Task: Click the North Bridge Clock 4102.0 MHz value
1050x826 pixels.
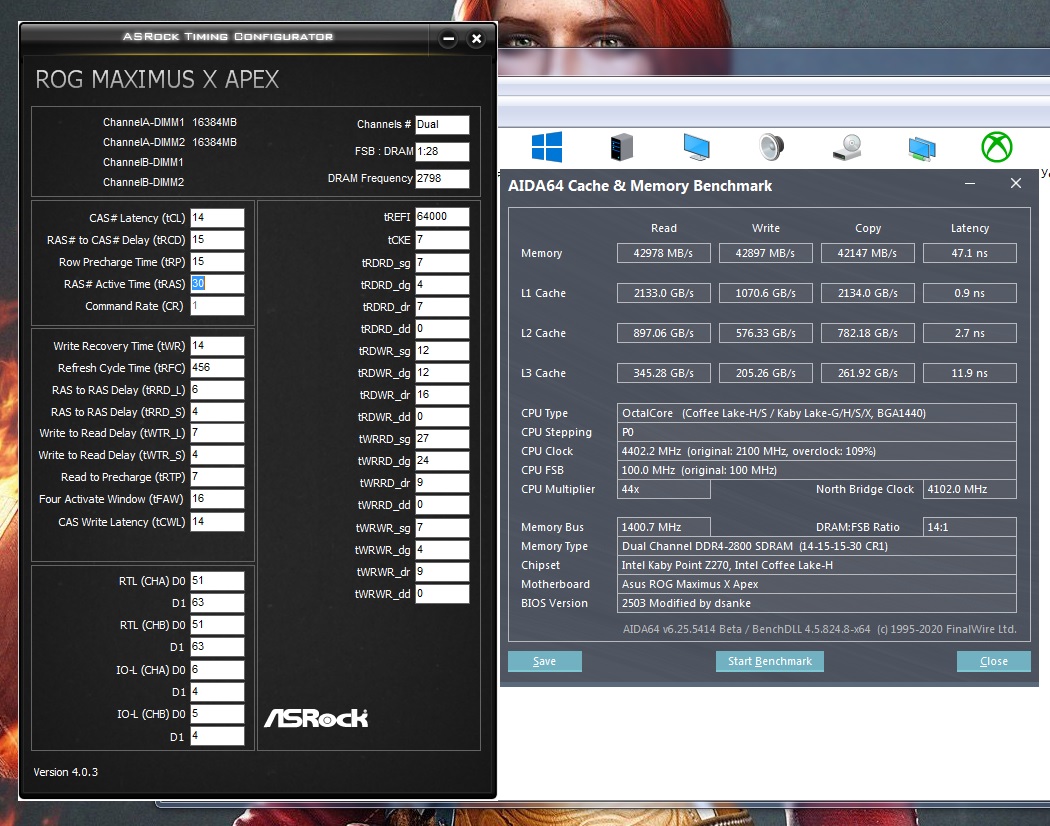Action: tap(970, 489)
